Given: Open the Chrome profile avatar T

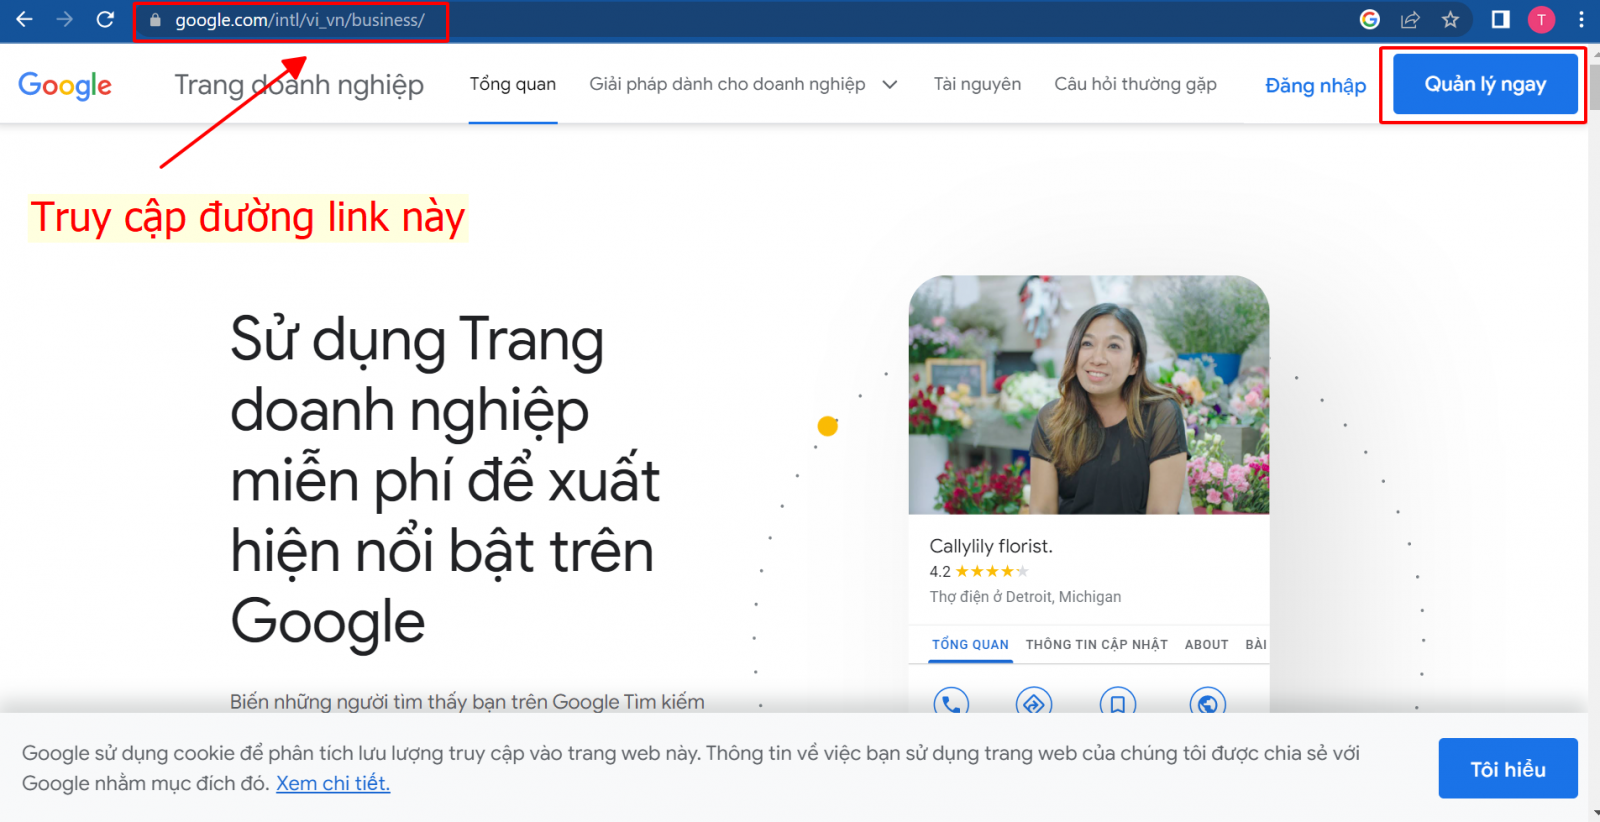Looking at the screenshot, I should pyautogui.click(x=1541, y=19).
